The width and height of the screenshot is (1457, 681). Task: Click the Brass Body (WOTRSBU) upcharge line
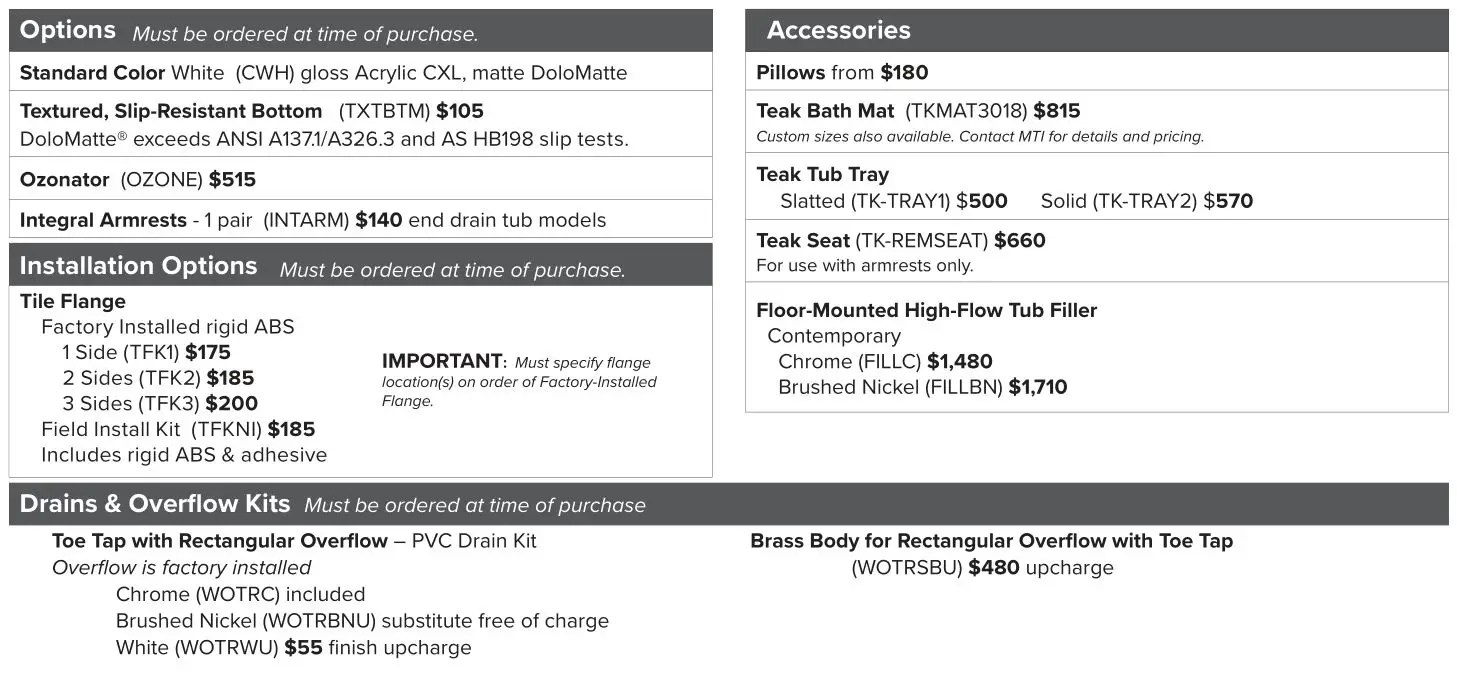982,568
